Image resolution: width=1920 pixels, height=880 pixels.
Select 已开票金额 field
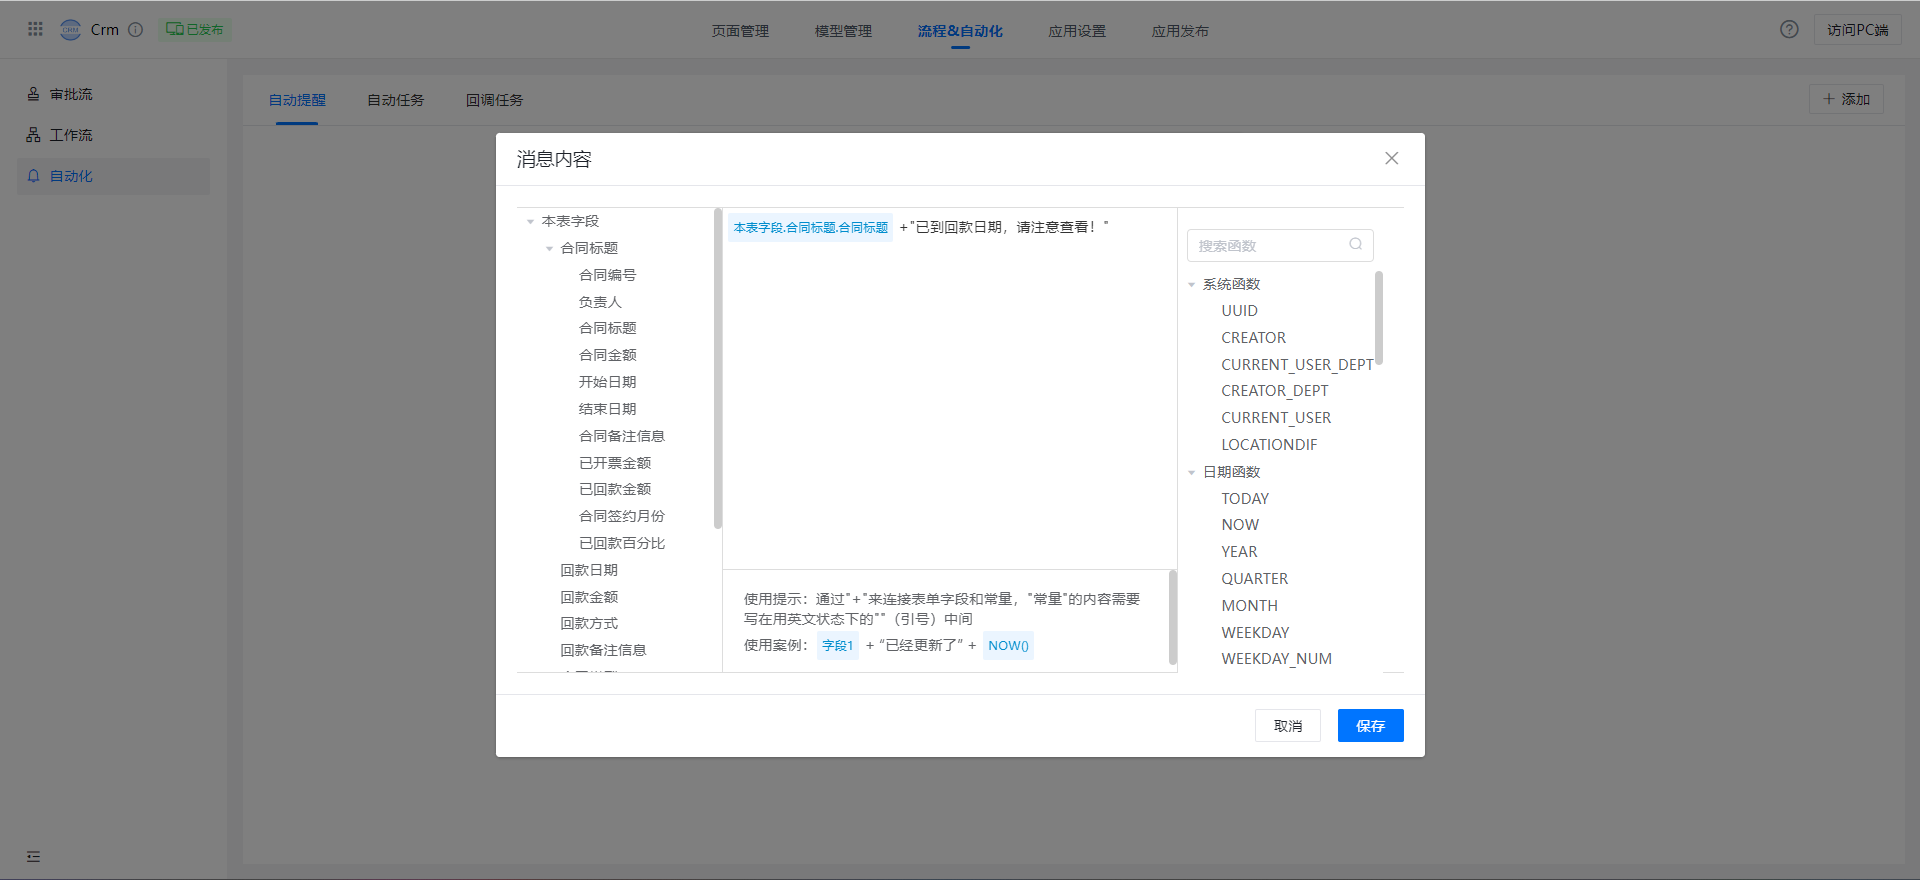click(614, 463)
